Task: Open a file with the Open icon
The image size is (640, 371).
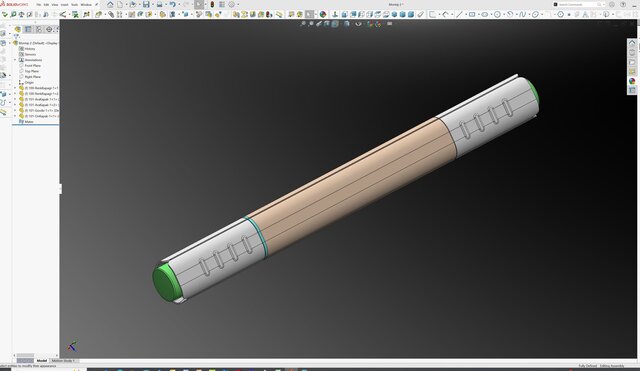Action: pos(133,4)
